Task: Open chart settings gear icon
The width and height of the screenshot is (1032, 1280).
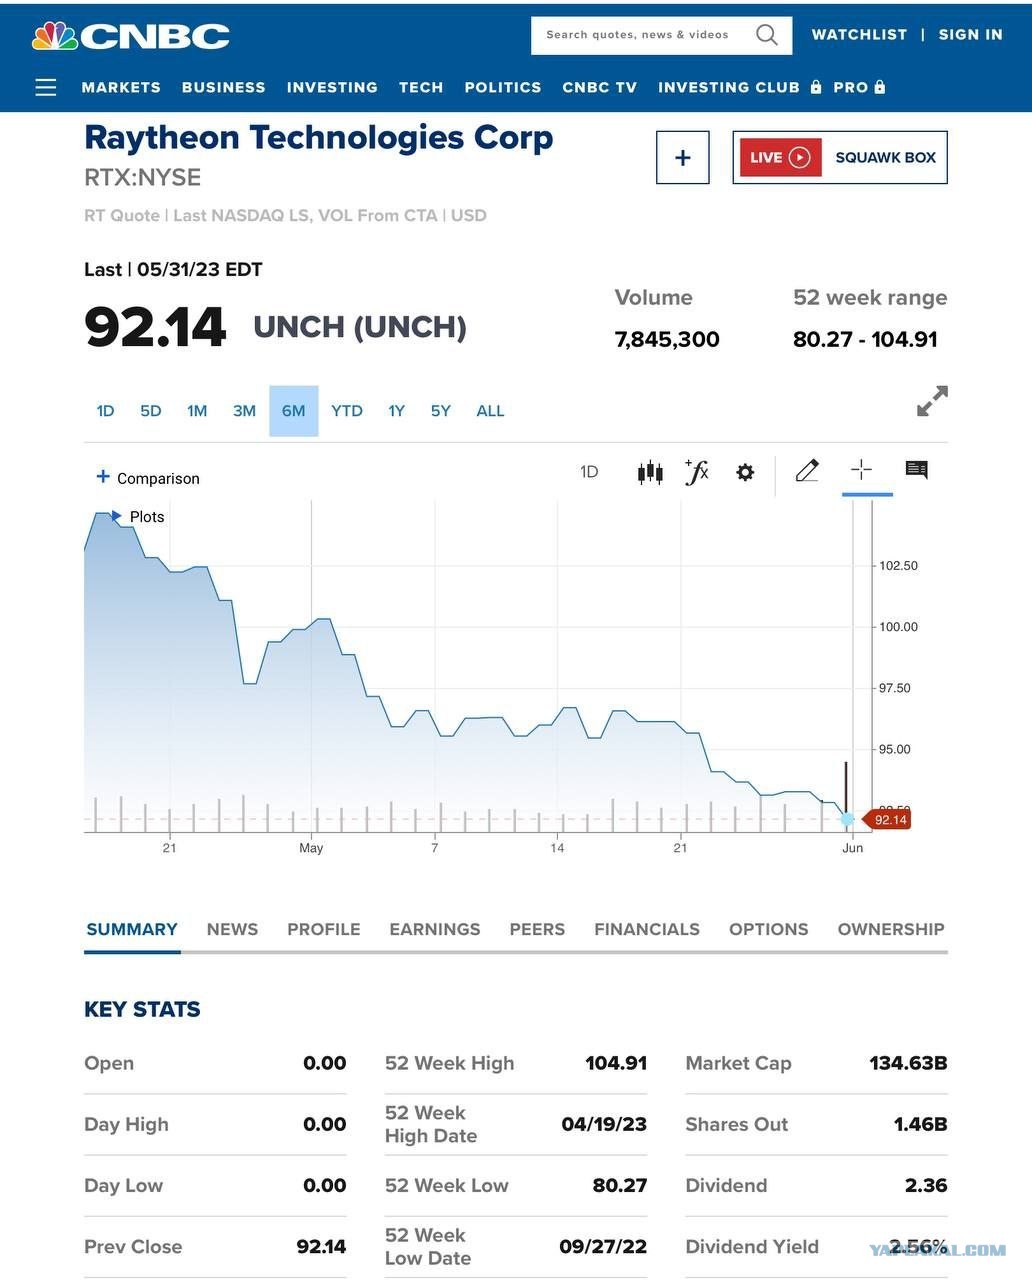Action: [745, 472]
